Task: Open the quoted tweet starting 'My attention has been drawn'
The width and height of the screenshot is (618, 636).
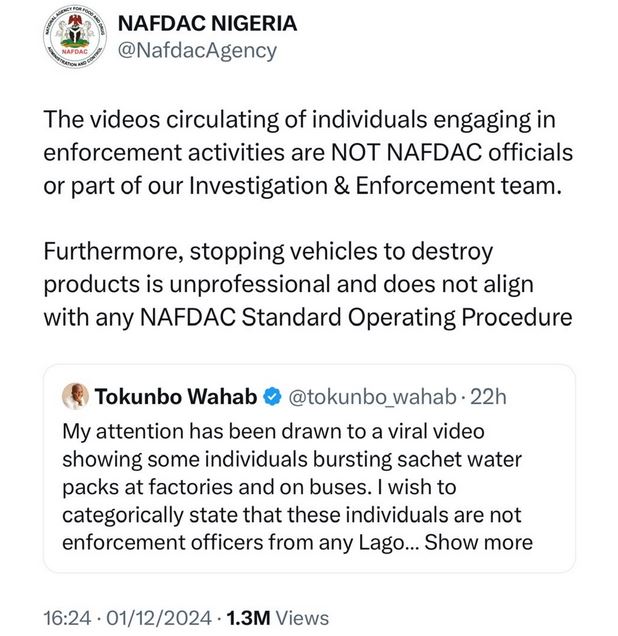Action: pyautogui.click(x=309, y=468)
